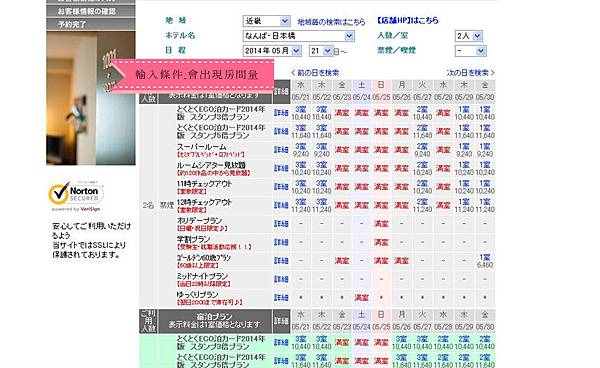
Task: Select ルームシアター見放題 2室 10,240 on 05/27
Action: tap(422, 168)
